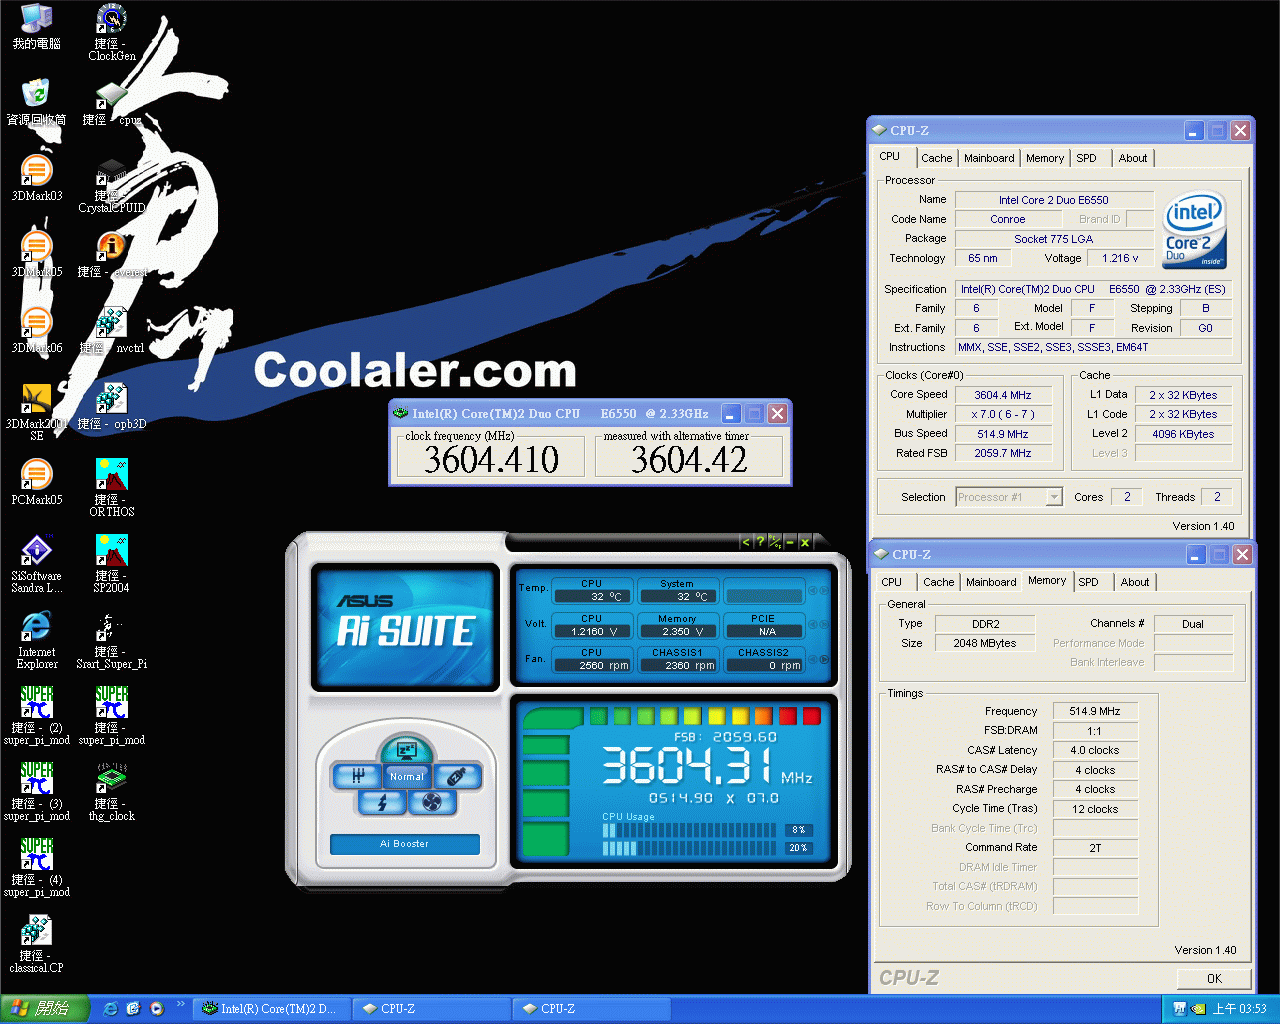This screenshot has width=1280, height=1024.
Task: Open Processor #1 selection dropdown
Action: [x=1053, y=497]
